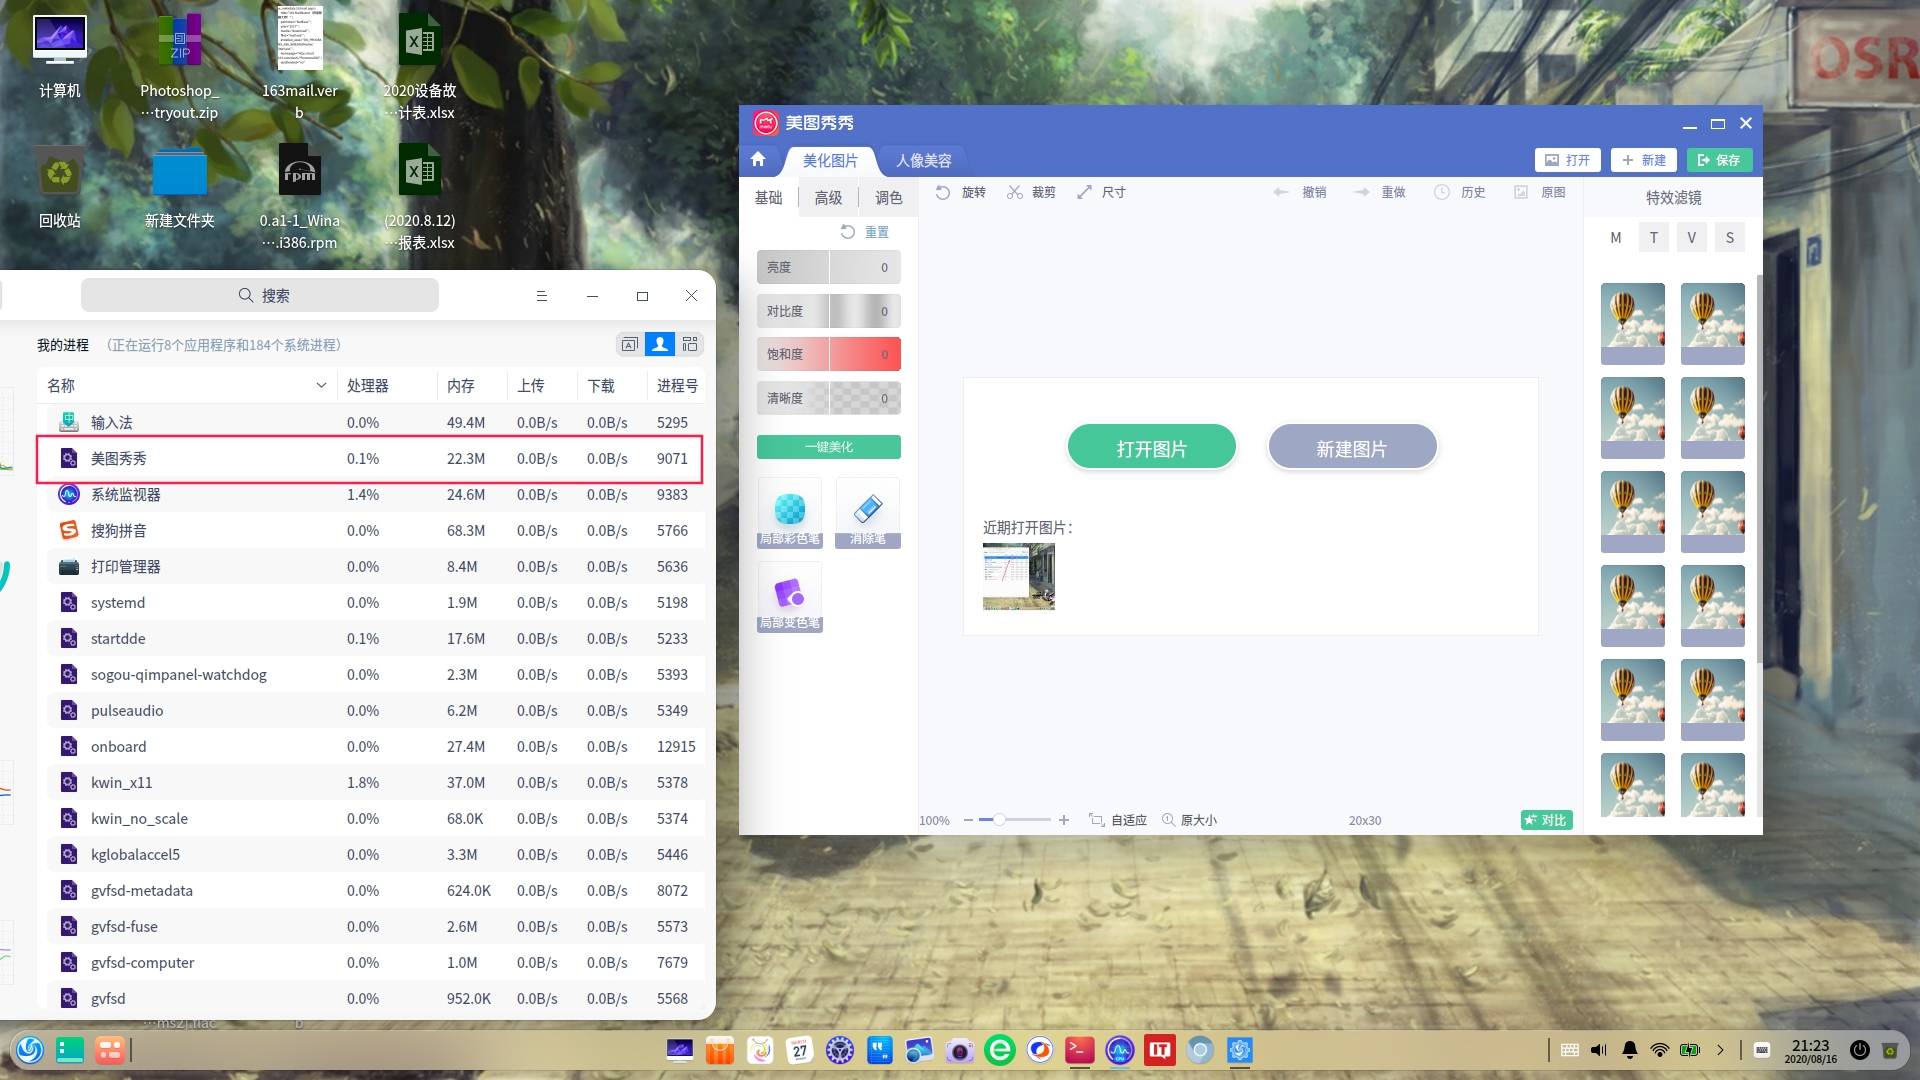This screenshot has height=1080, width=1920.
Task: Switch to the 美化图片 tab
Action: pyautogui.click(x=830, y=161)
